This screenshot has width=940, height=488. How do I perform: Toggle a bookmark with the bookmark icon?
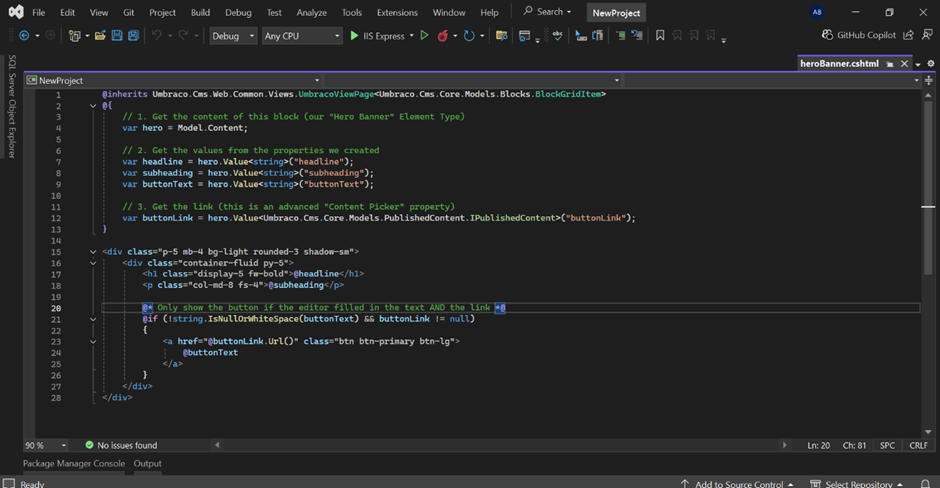(660, 36)
